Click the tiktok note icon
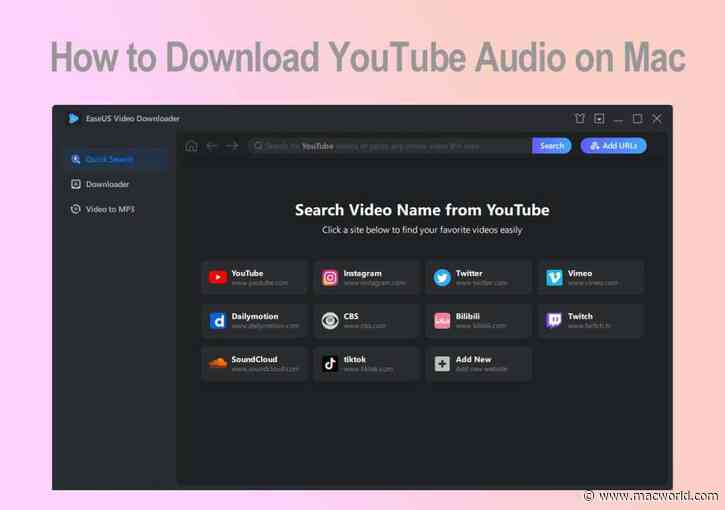The image size is (725, 510). click(330, 363)
